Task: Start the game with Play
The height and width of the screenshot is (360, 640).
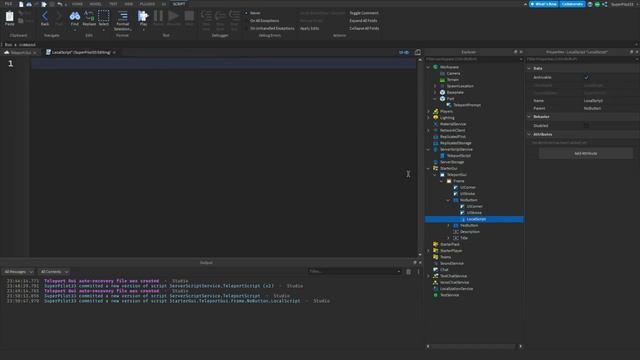Action: click(x=143, y=17)
